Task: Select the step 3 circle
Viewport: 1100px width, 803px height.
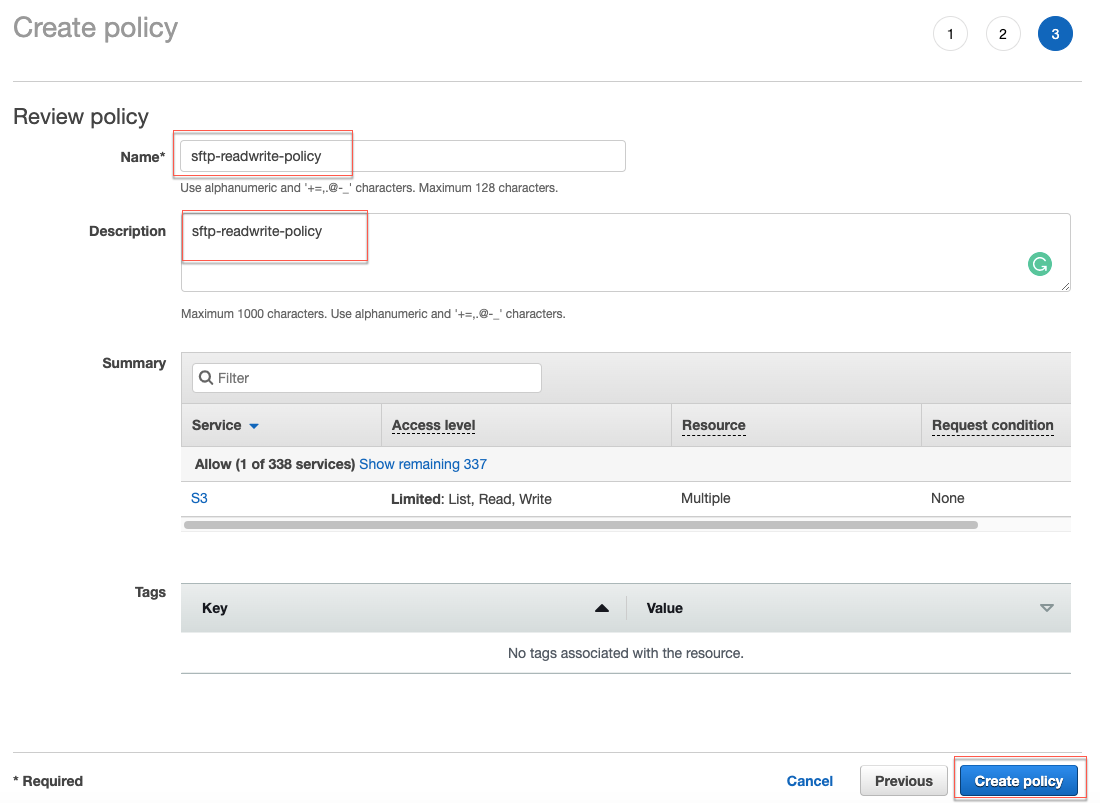Action: 1054,34
